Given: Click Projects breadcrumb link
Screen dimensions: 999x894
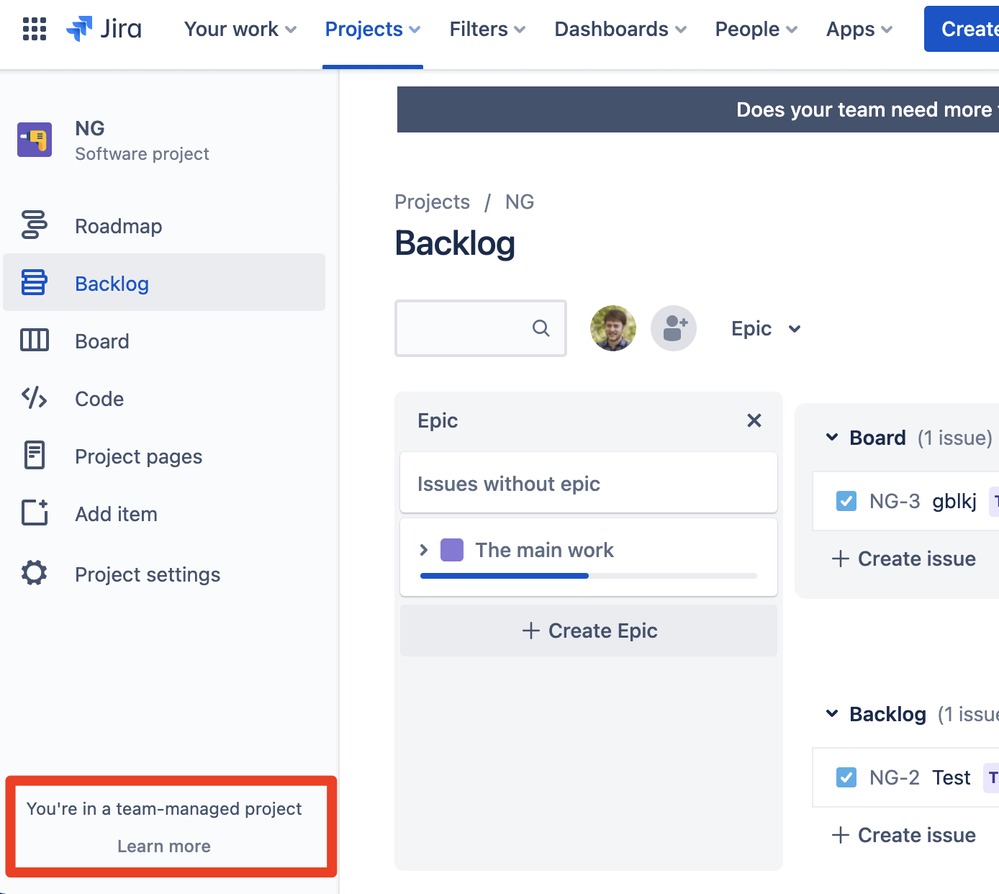Looking at the screenshot, I should pos(432,202).
